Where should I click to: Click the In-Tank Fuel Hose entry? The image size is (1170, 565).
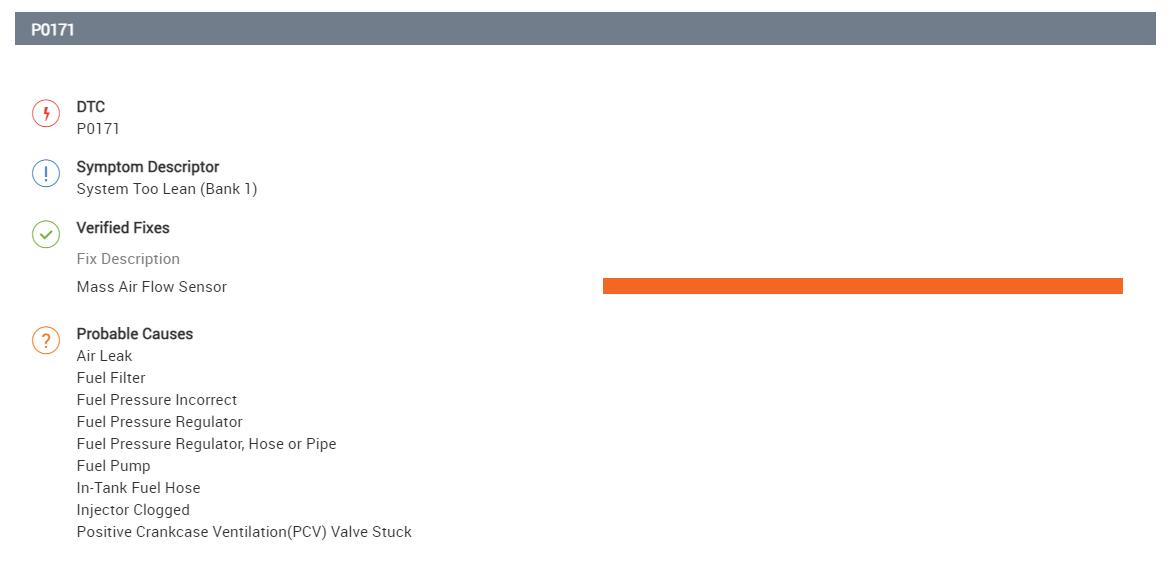139,488
